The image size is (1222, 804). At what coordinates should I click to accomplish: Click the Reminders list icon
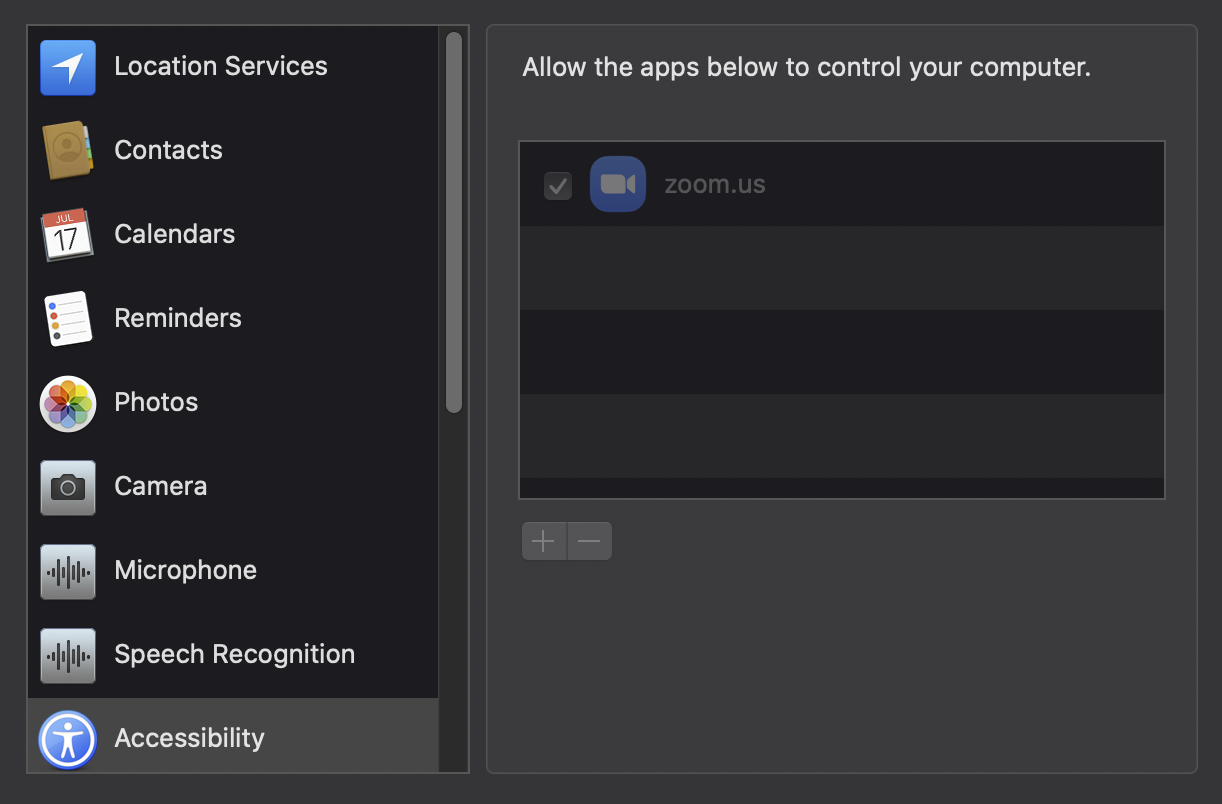(x=68, y=319)
